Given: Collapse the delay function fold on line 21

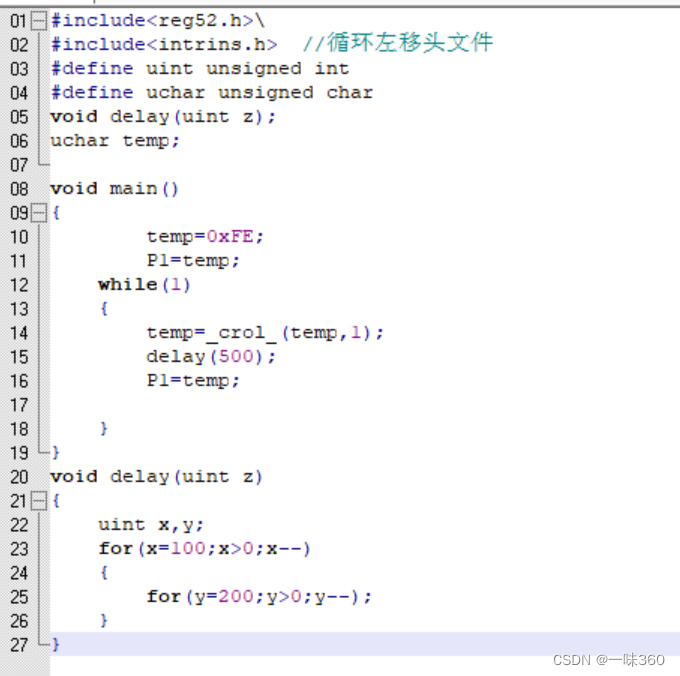Looking at the screenshot, I should pos(39,501).
